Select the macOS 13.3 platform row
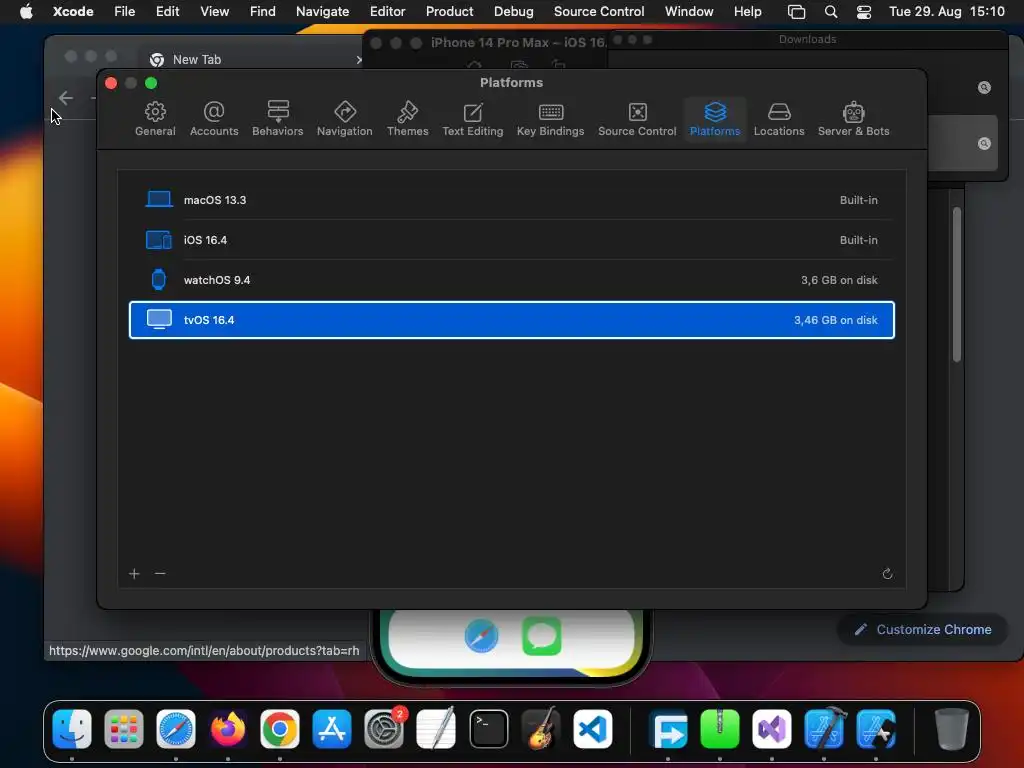The width and height of the screenshot is (1024, 768). click(511, 200)
